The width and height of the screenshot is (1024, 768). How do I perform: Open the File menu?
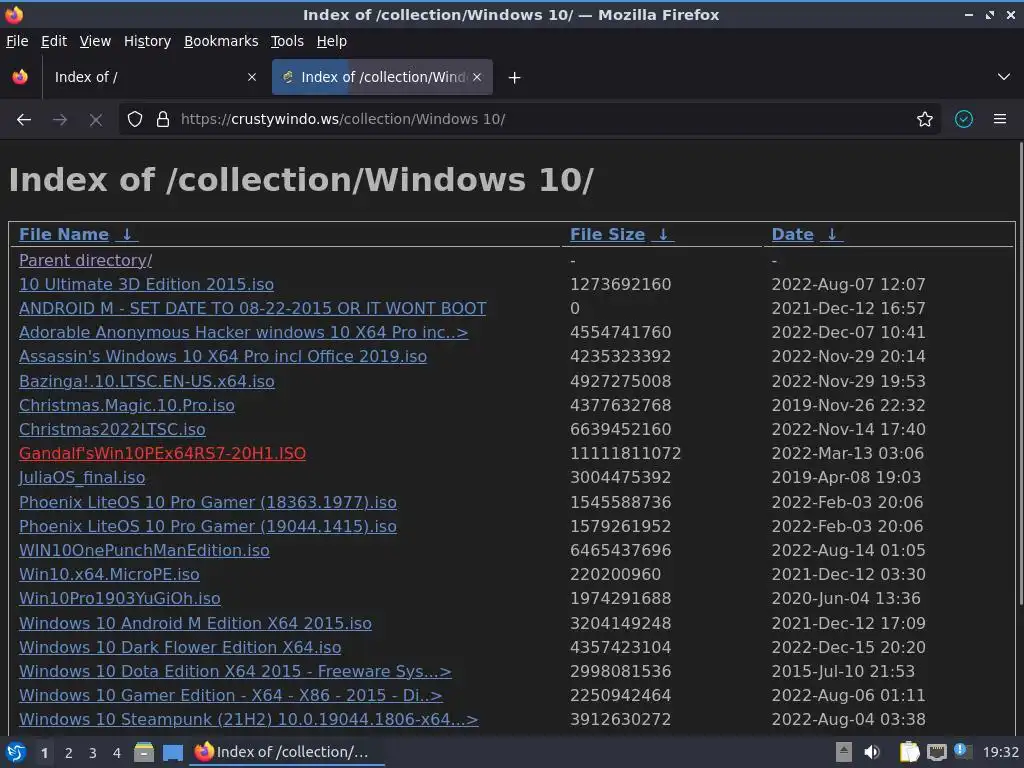pos(17,41)
